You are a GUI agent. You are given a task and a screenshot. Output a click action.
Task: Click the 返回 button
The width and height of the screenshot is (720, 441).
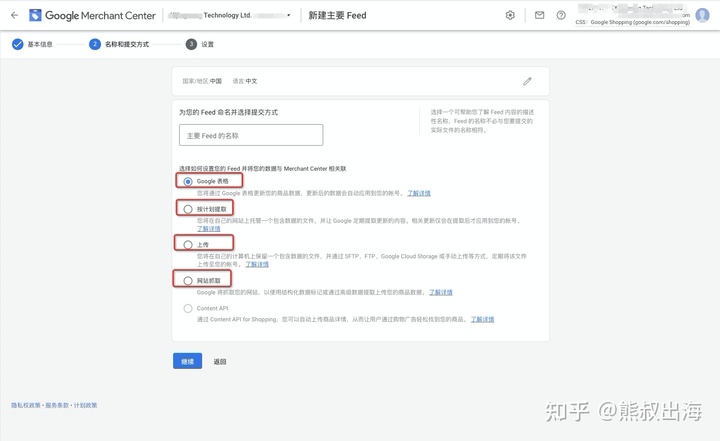tap(219, 362)
